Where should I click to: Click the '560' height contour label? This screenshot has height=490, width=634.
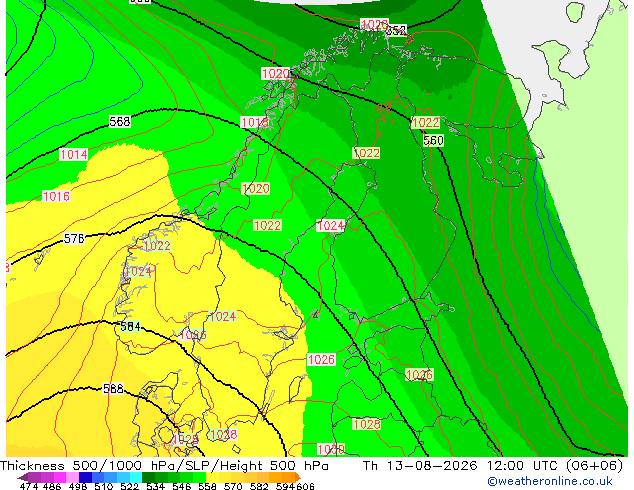click(x=433, y=141)
